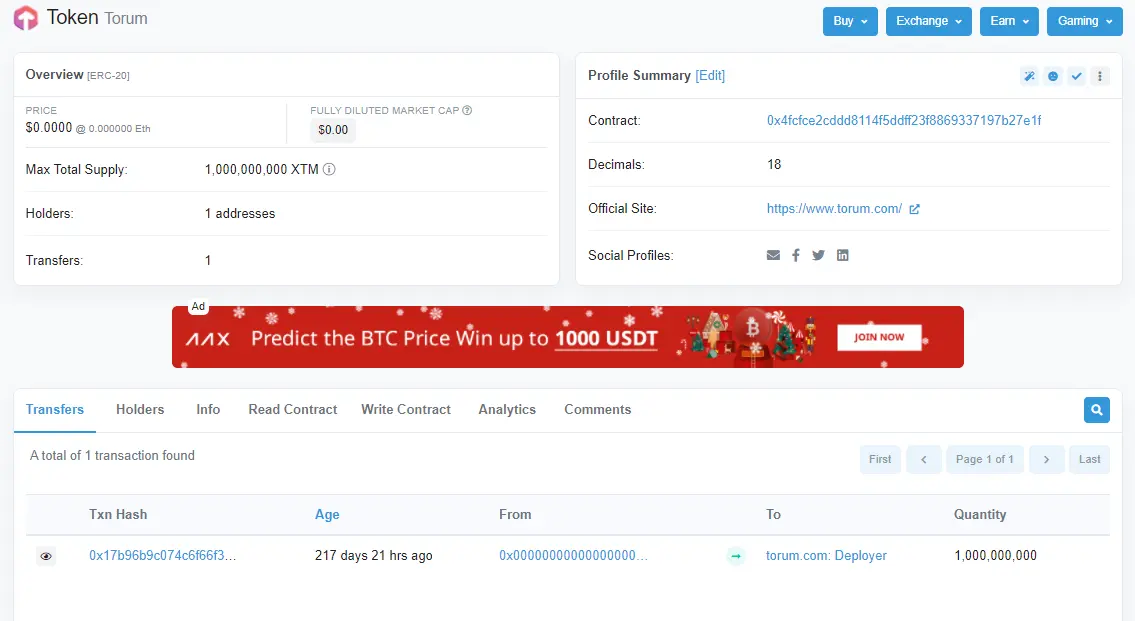Switch to the Holders tab
Image resolution: width=1135 pixels, height=621 pixels.
140,410
